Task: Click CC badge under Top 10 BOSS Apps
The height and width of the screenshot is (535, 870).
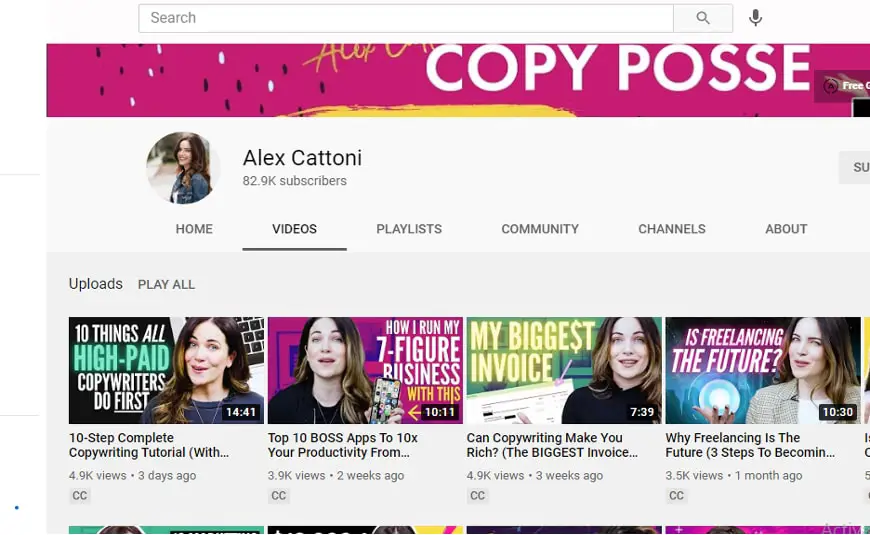Action: (279, 496)
